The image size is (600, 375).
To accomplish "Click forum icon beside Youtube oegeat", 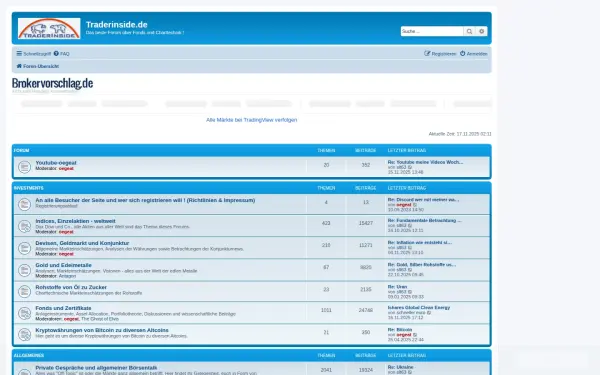I will (24, 167).
